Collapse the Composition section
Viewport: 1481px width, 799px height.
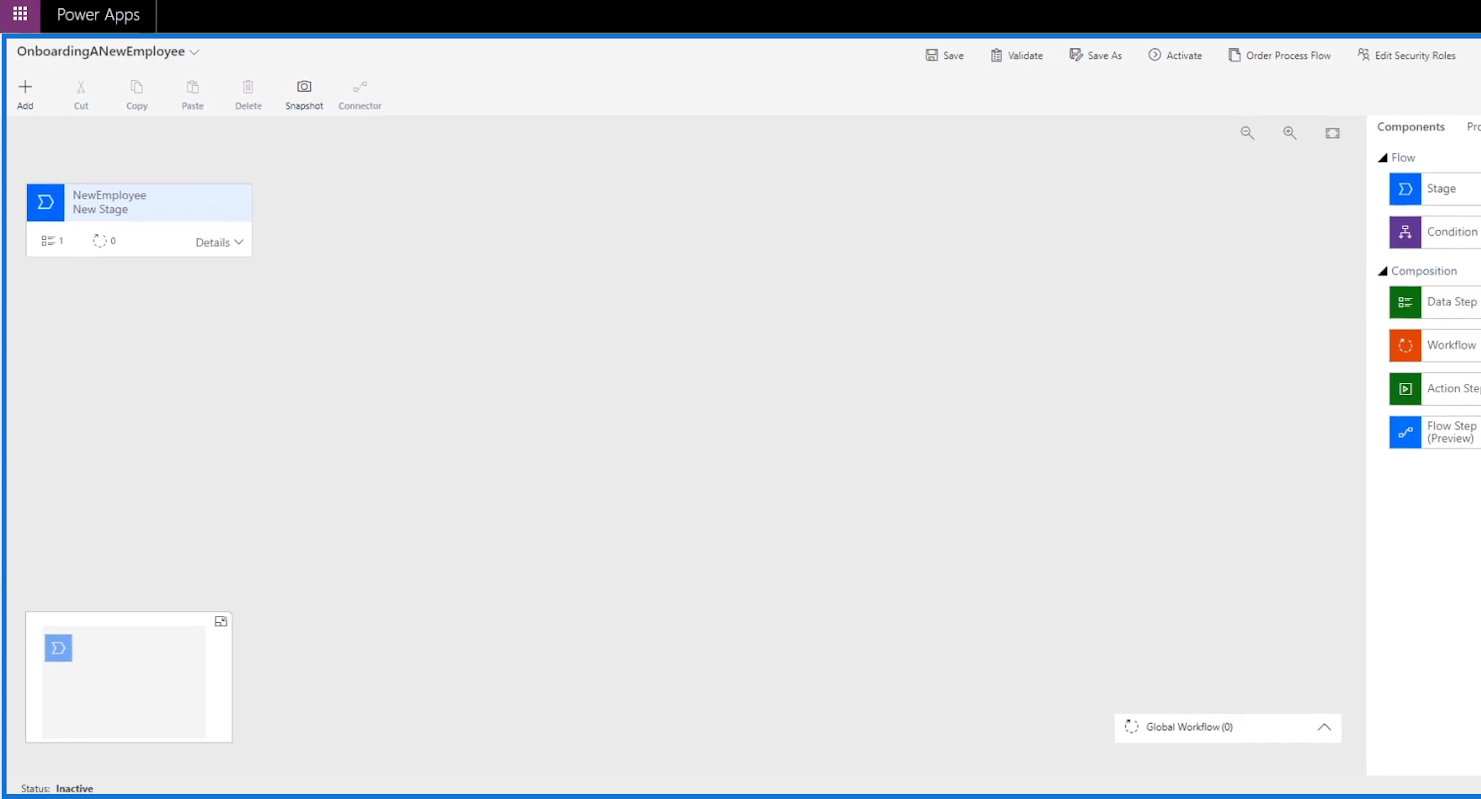(x=1383, y=271)
